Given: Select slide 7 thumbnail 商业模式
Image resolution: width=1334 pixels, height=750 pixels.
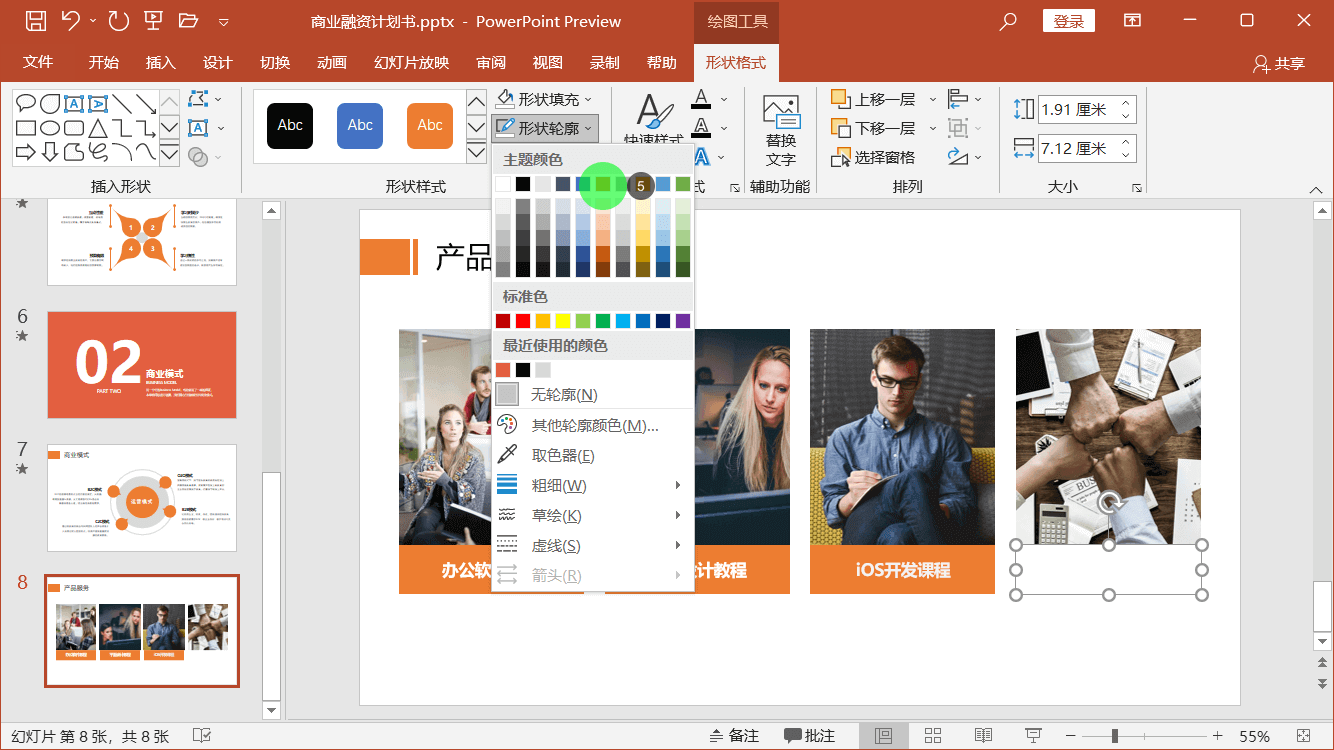Looking at the screenshot, I should 142,498.
